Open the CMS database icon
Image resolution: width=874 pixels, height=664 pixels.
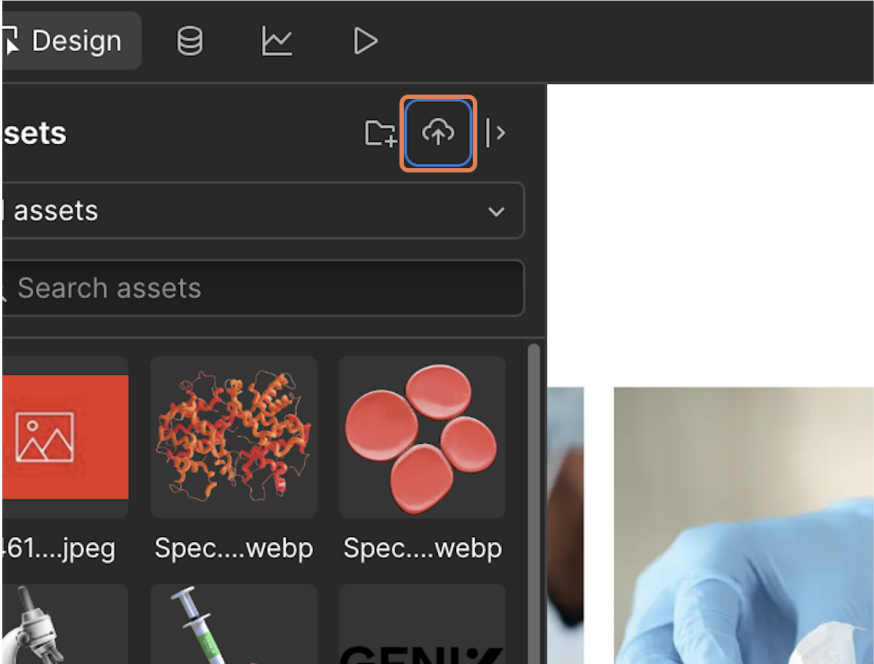(x=190, y=41)
